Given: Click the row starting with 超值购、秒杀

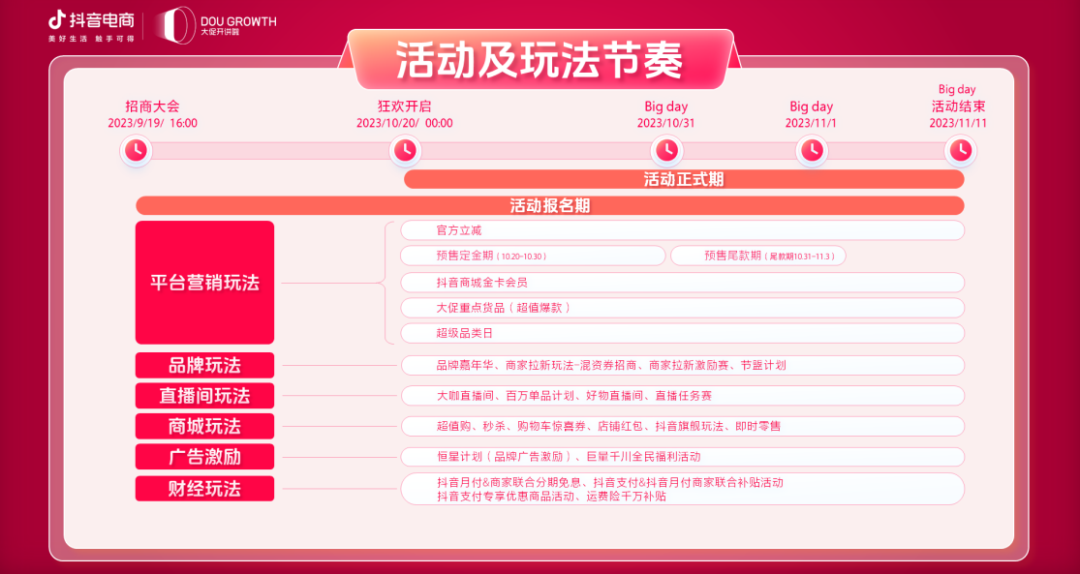Looking at the screenshot, I should [682, 427].
